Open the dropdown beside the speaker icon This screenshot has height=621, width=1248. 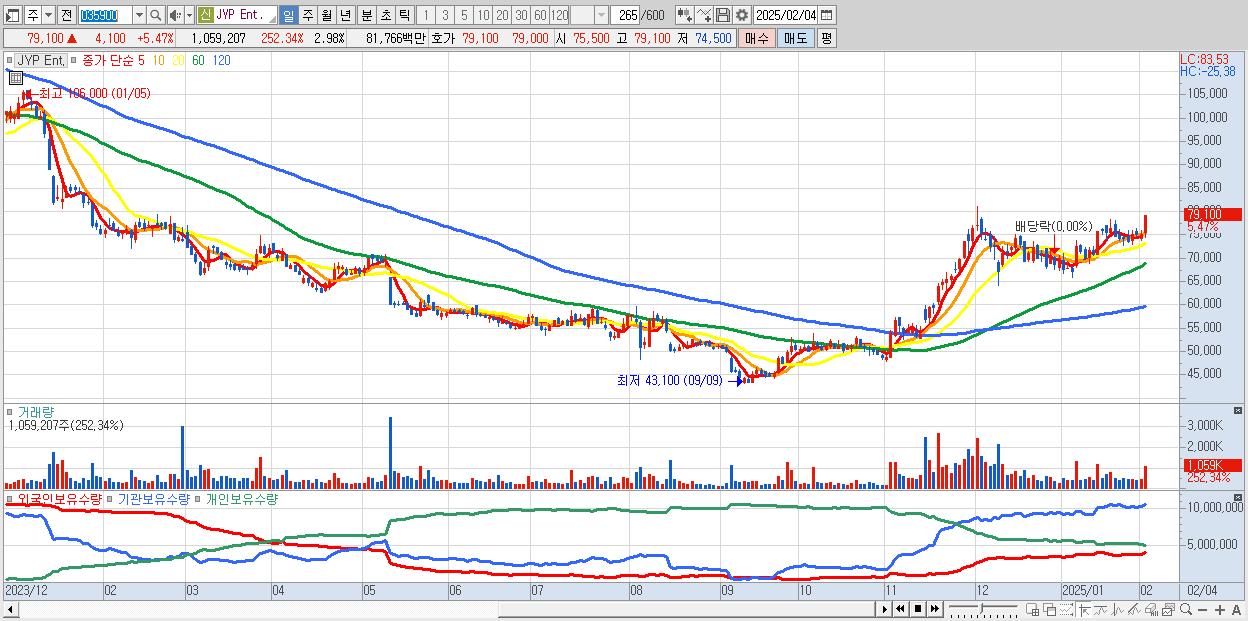pyautogui.click(x=189, y=15)
